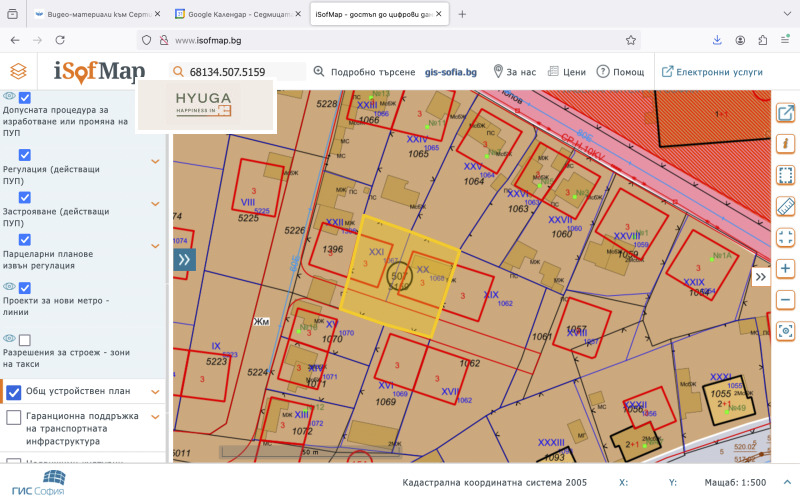Uncheck Общ устройствен план checkbox
The image size is (800, 500).
tap(14, 392)
